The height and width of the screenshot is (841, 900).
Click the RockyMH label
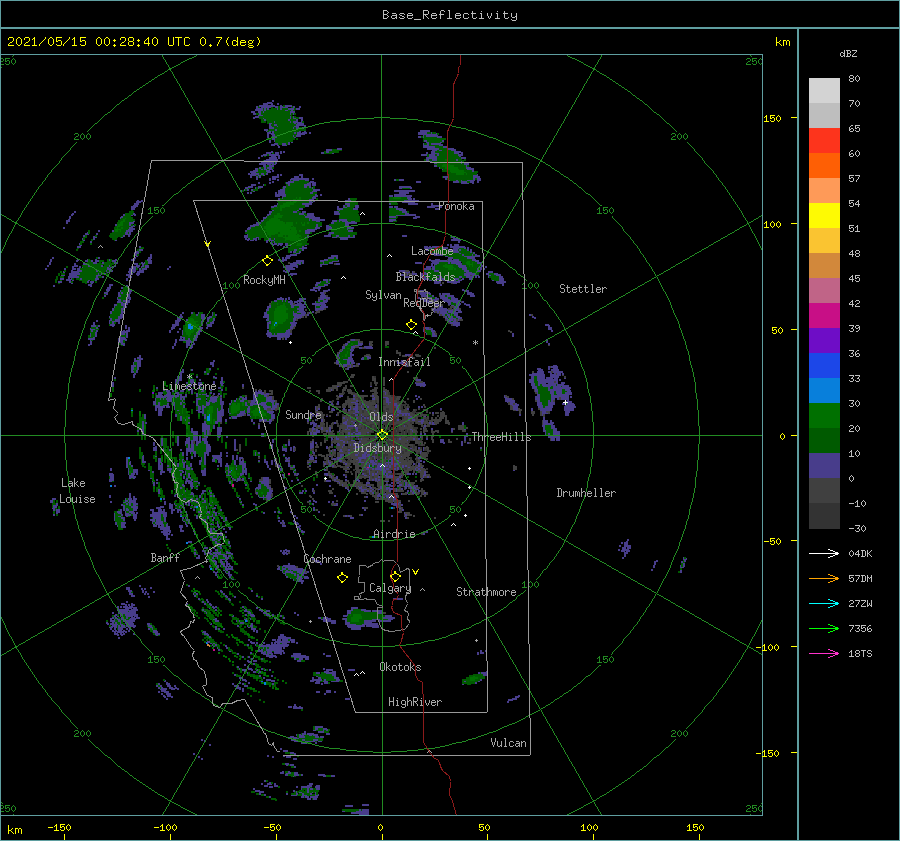coord(264,280)
